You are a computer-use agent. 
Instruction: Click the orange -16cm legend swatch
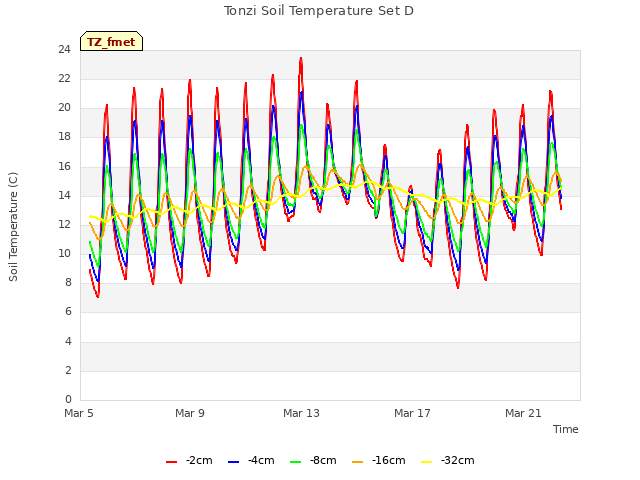[358, 462]
